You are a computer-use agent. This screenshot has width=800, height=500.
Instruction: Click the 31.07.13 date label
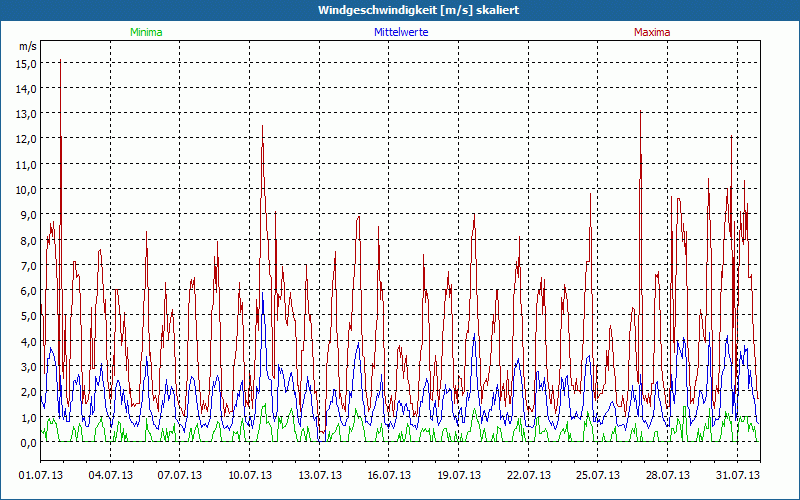(737, 475)
